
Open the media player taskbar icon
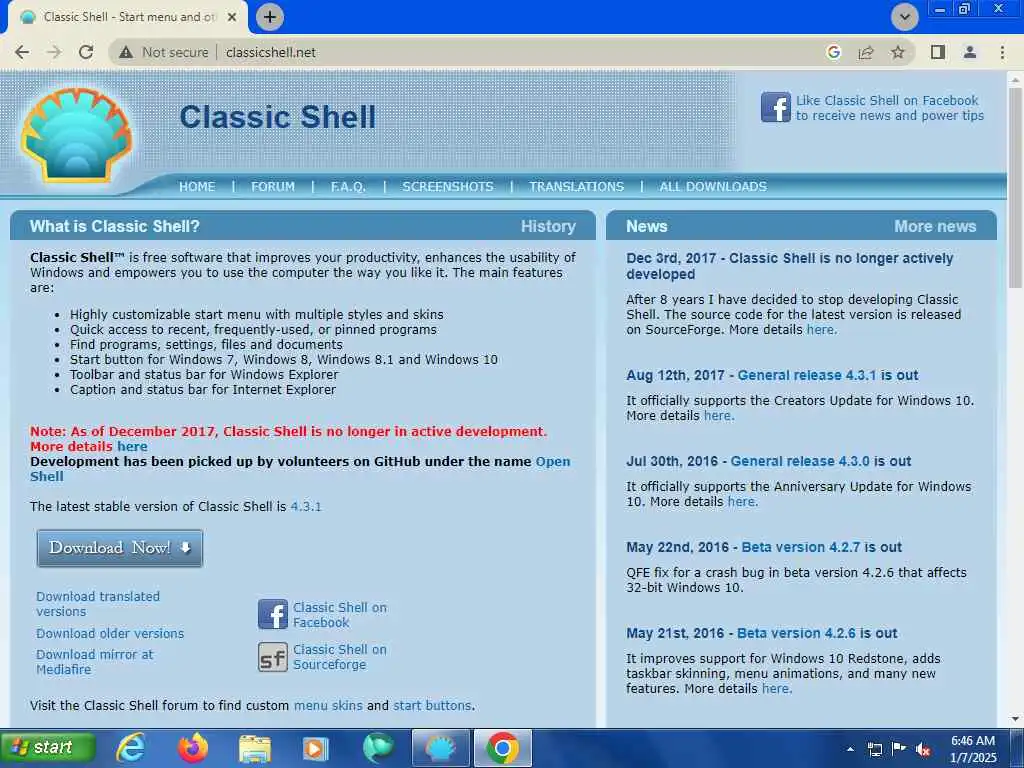pyautogui.click(x=315, y=748)
